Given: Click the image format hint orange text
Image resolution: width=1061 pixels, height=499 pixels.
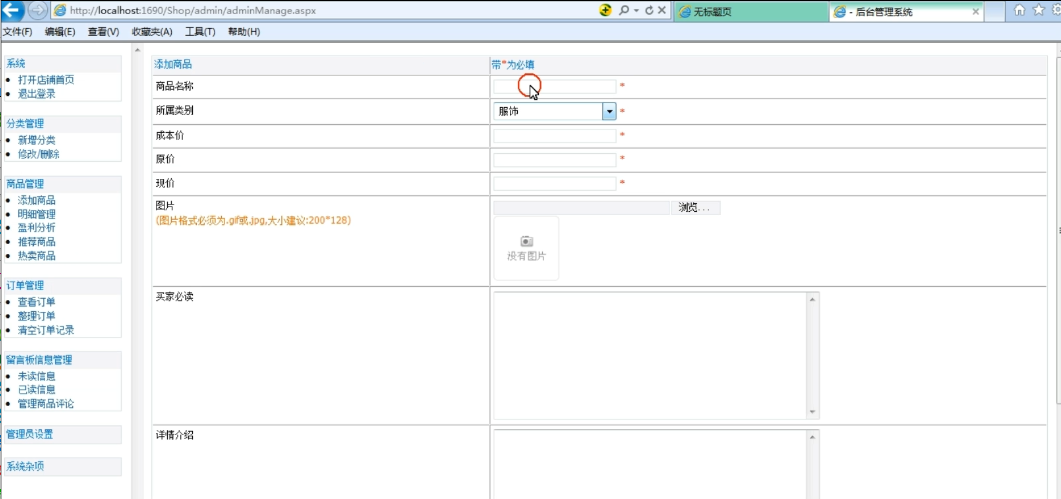Looking at the screenshot, I should coord(253,220).
